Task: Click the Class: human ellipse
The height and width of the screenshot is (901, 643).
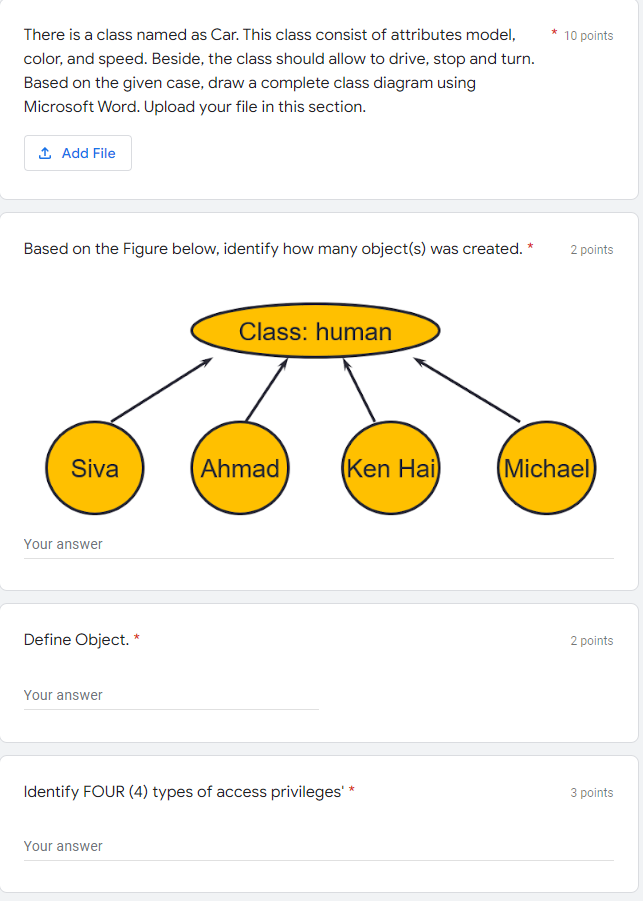Action: [x=314, y=330]
